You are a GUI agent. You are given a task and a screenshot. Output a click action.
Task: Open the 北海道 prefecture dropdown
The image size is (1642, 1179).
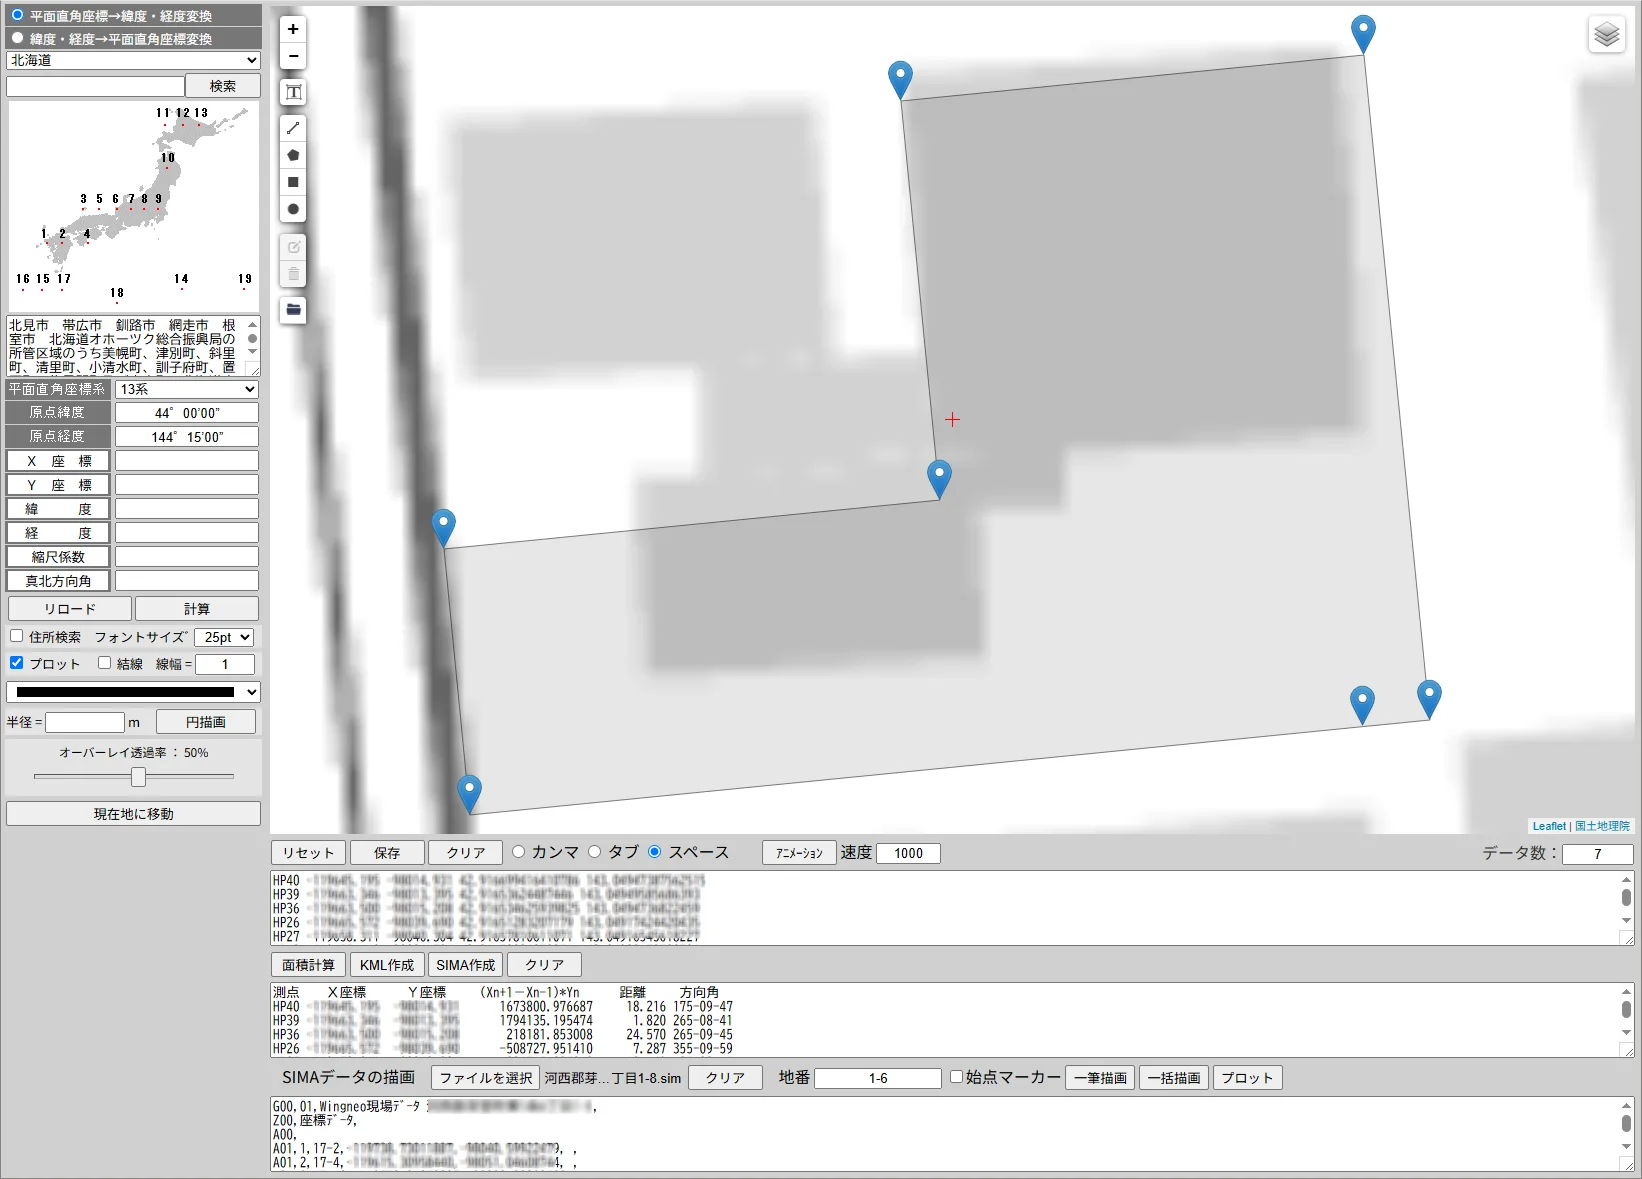[133, 60]
